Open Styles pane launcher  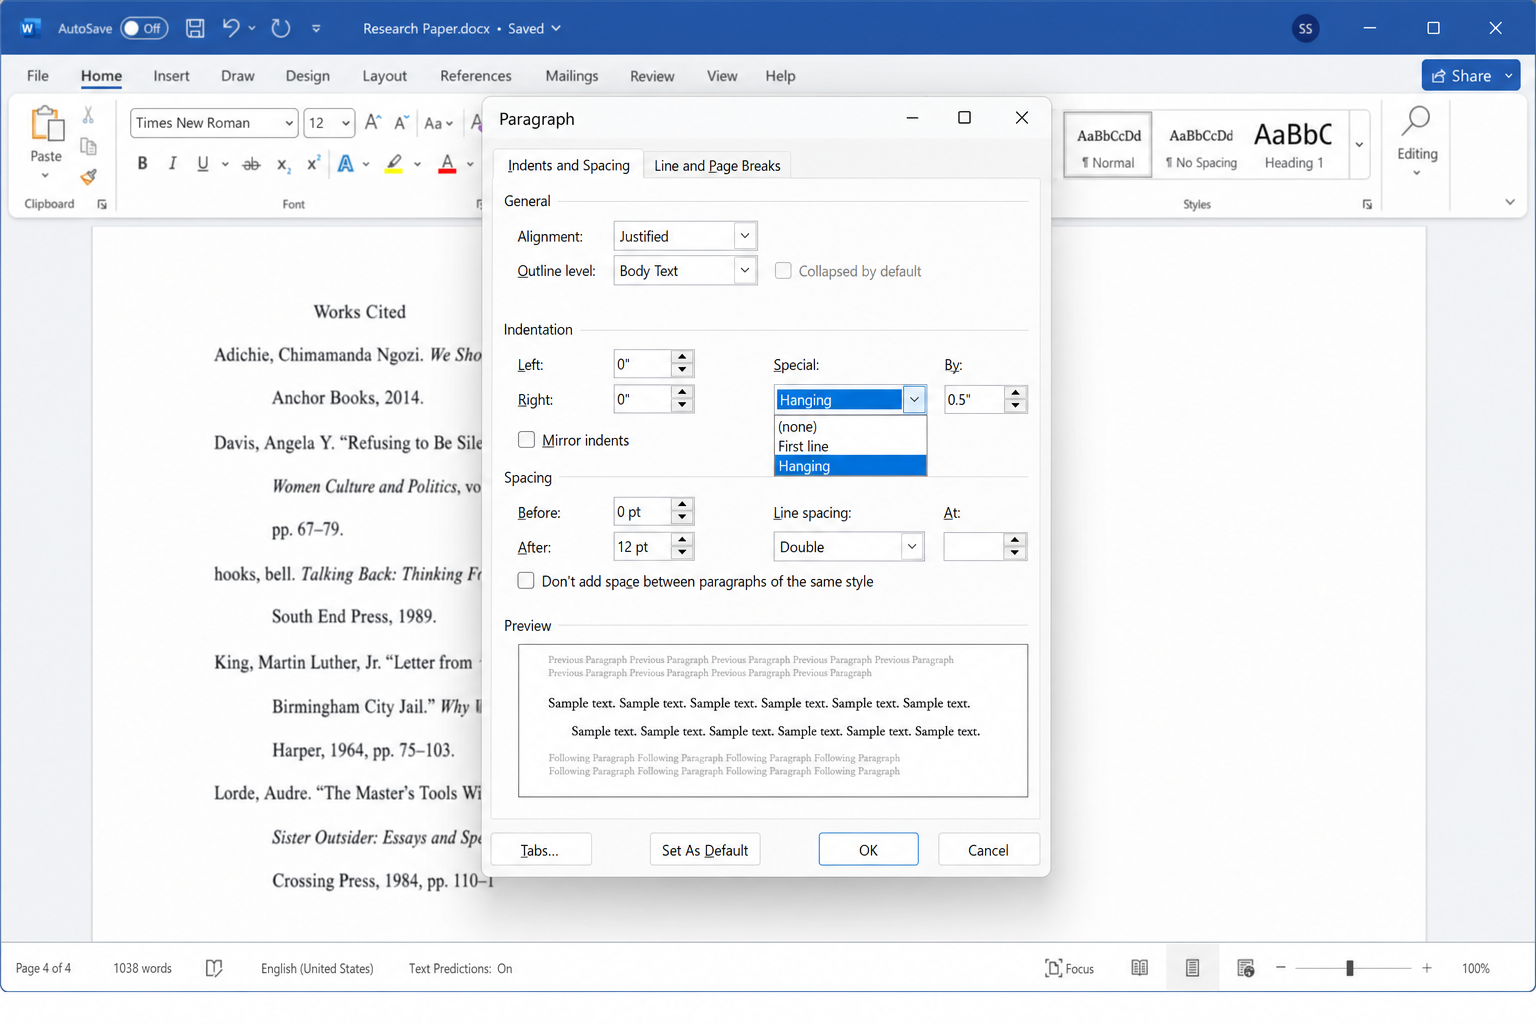(1367, 204)
